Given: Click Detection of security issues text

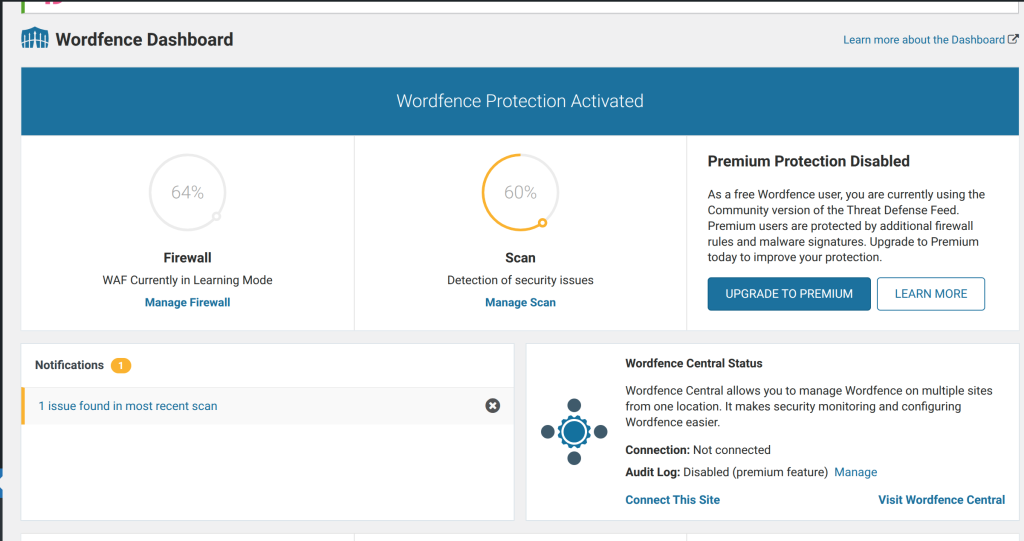Looking at the screenshot, I should coord(520,280).
